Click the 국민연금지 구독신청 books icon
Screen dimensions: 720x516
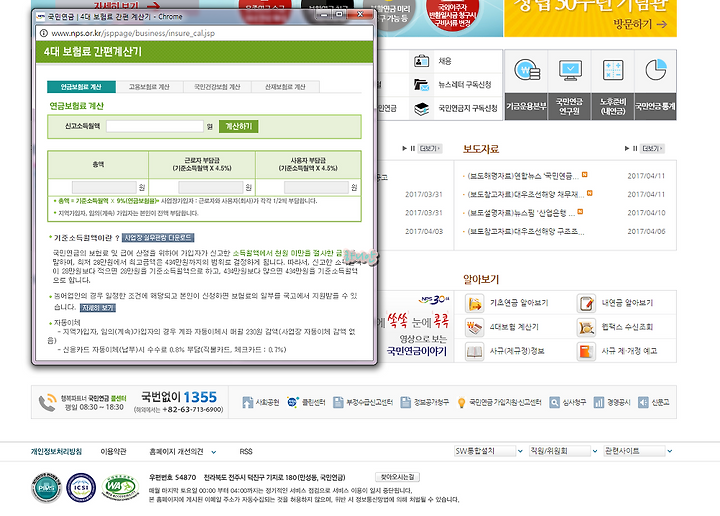[x=422, y=109]
